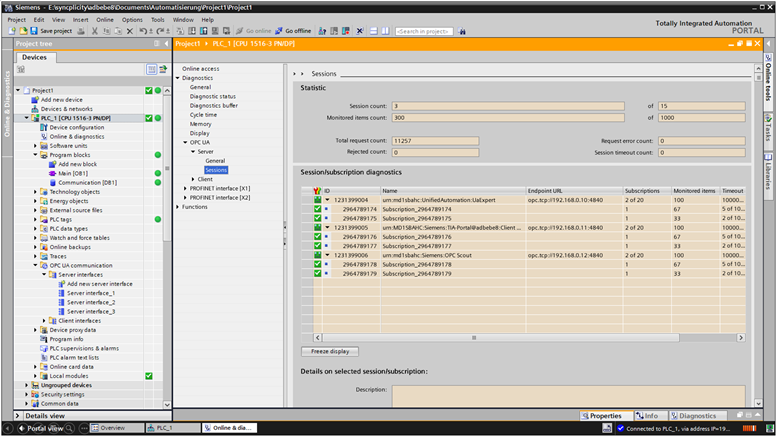This screenshot has width=776, height=436.
Task: Switch to the Diagnostics tab at bottom
Action: 697,416
